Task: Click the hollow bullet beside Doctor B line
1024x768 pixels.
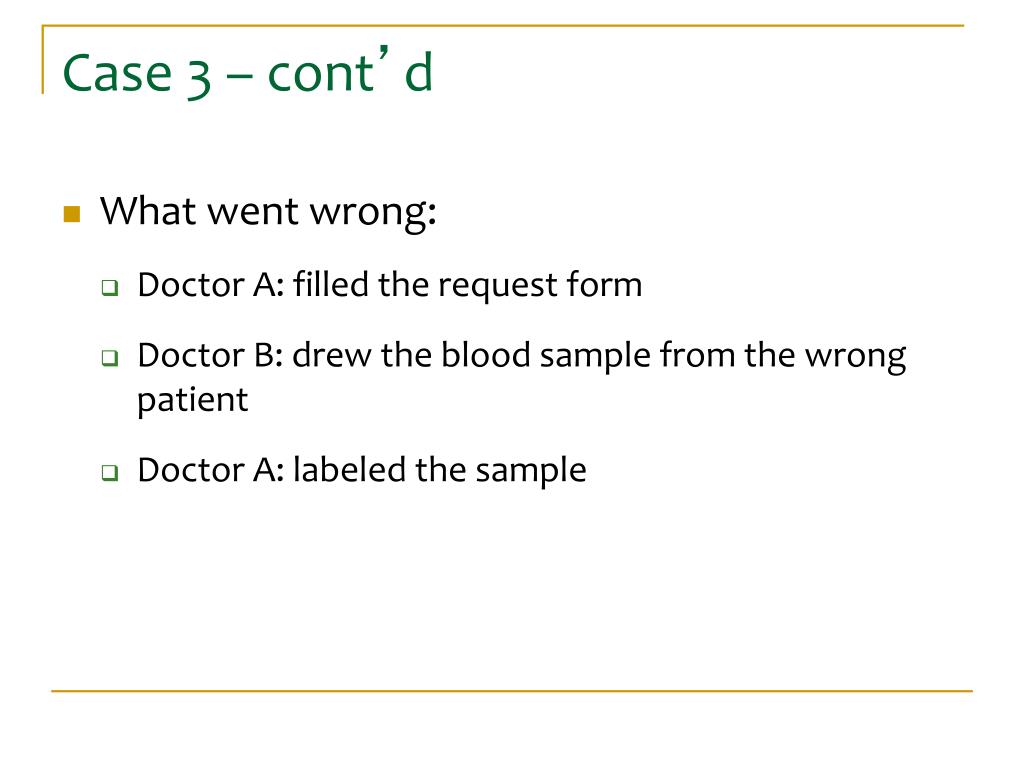Action: click(110, 358)
